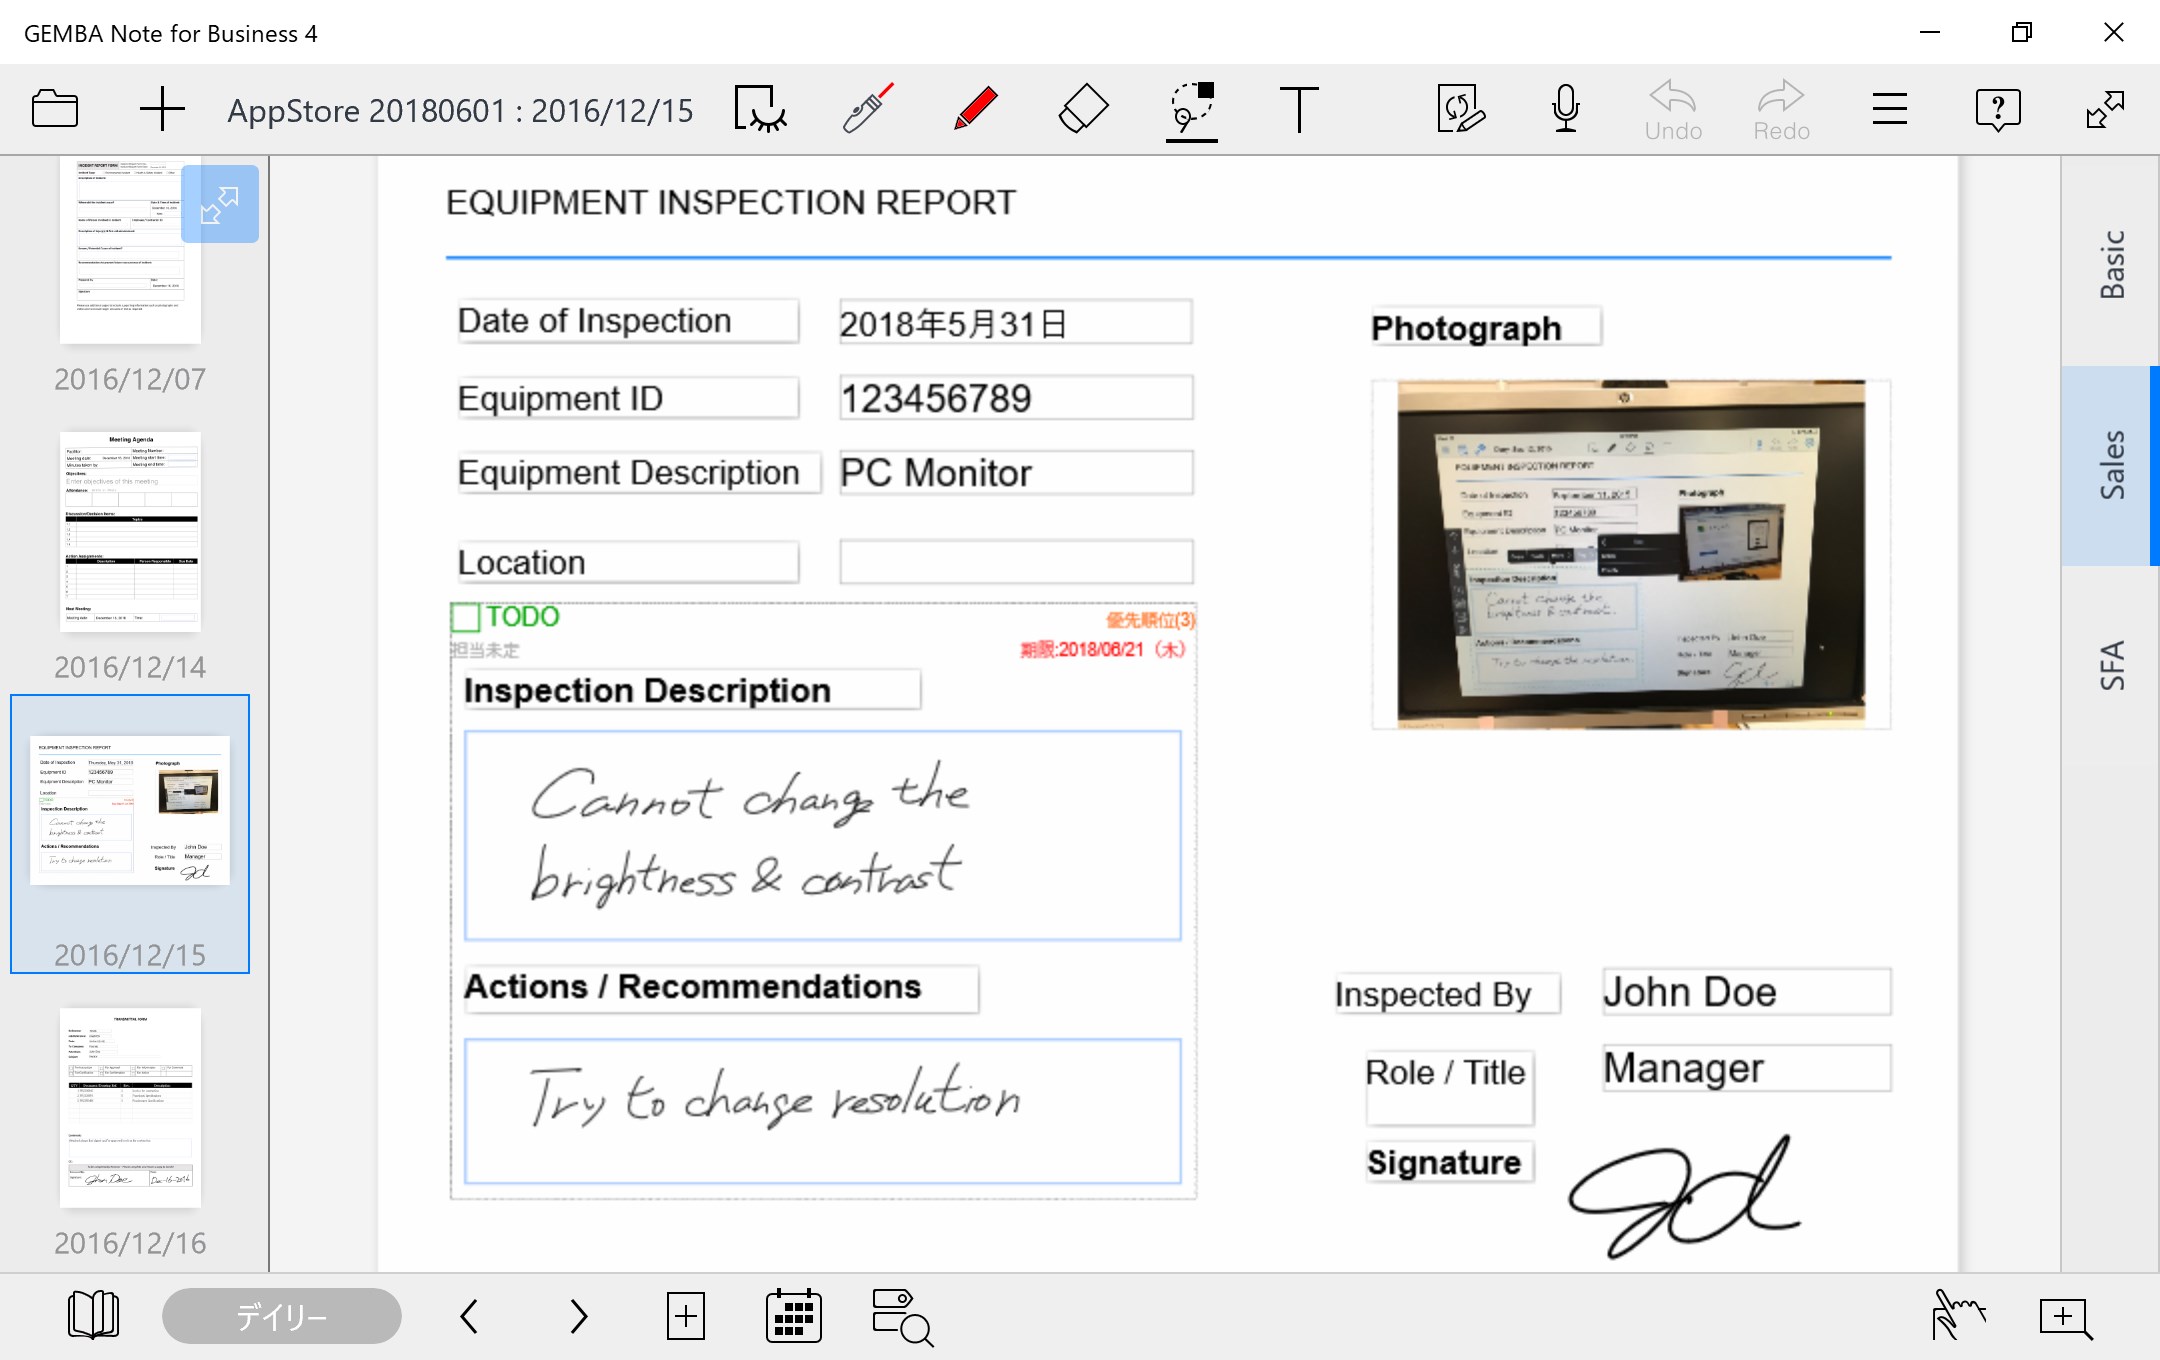Select the eraser tool
This screenshot has height=1360, width=2160.
tap(1083, 109)
